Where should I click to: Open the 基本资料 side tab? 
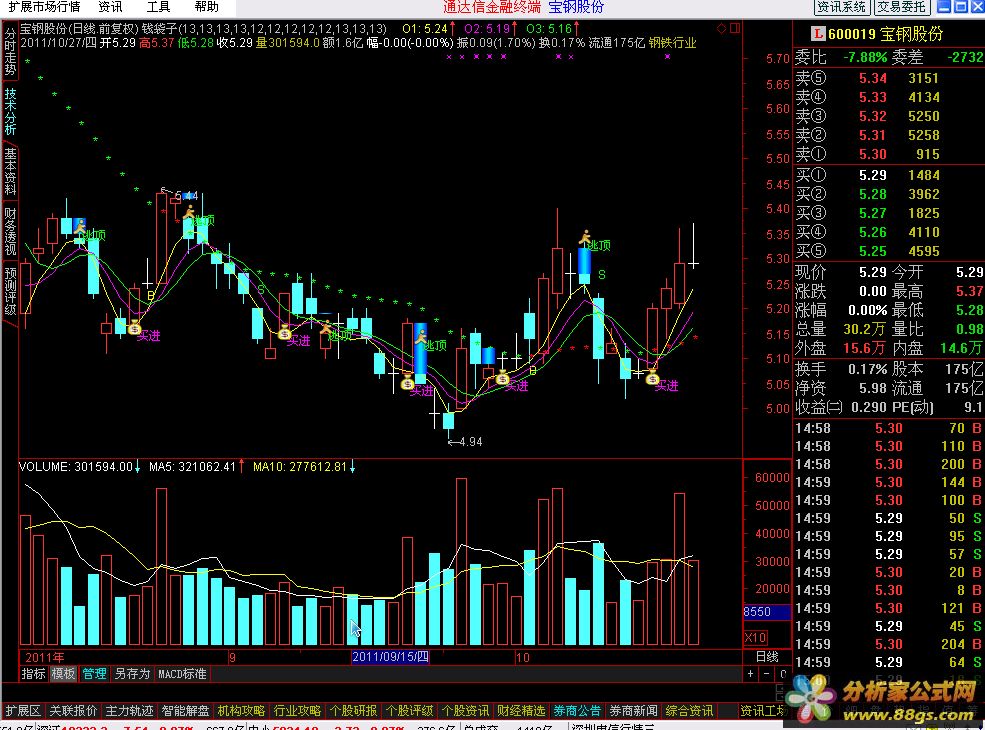tap(10, 171)
